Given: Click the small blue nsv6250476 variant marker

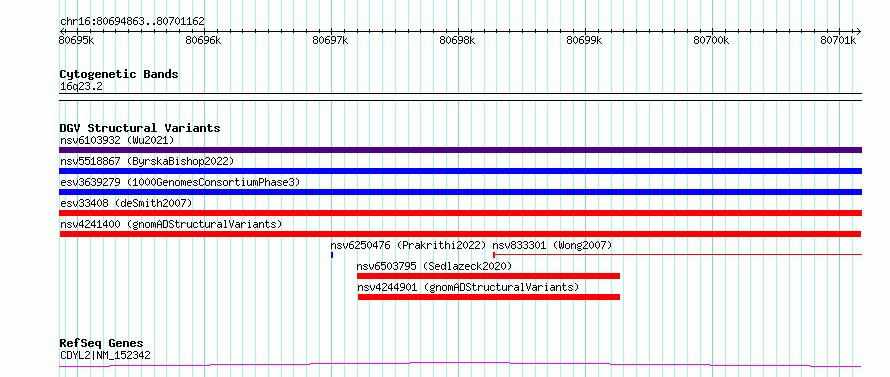Looking at the screenshot, I should tap(331, 255).
